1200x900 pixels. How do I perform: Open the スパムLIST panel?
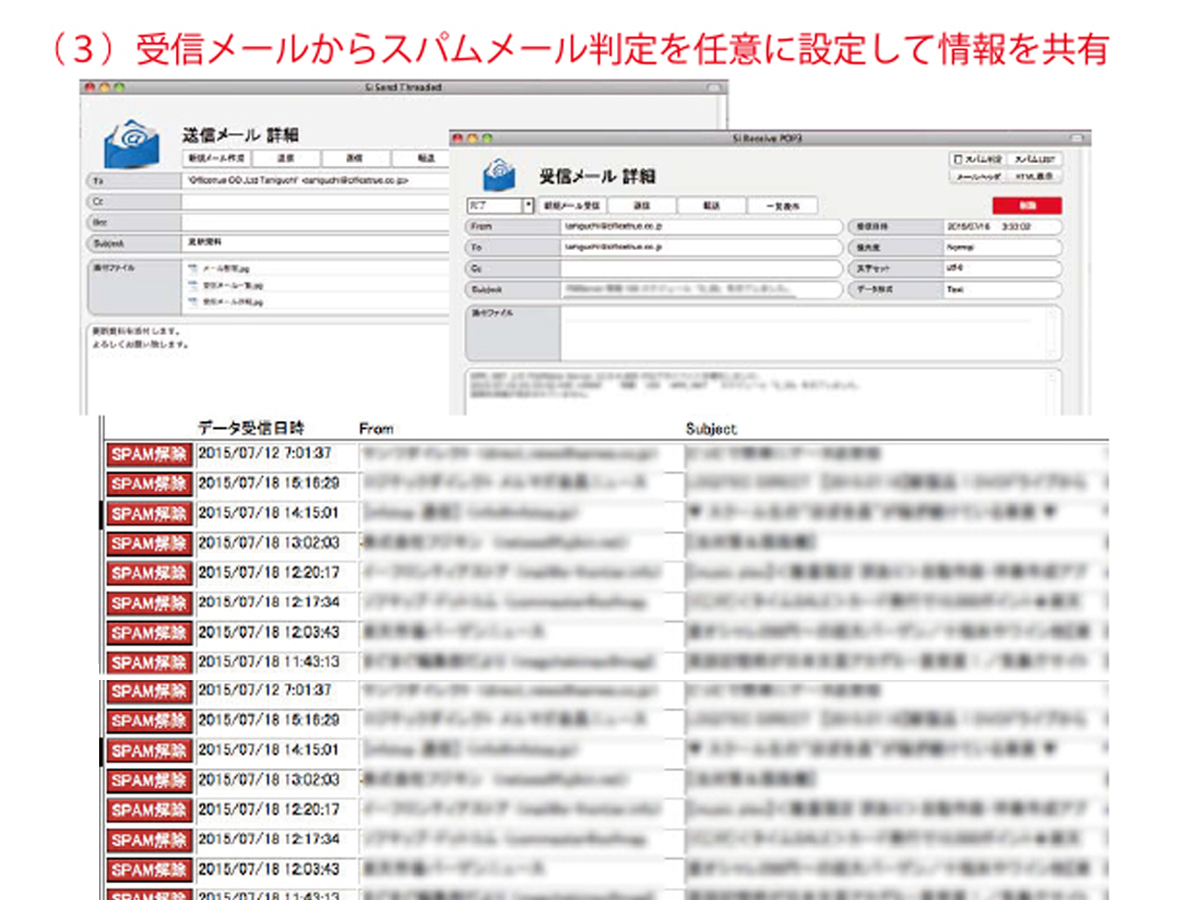[x=1033, y=159]
